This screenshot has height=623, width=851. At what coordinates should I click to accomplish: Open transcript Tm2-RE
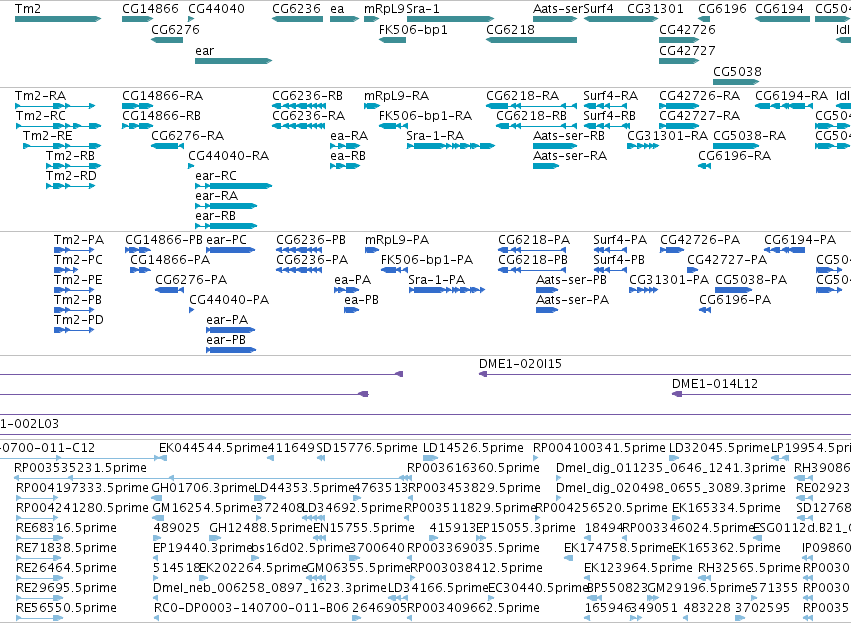(62, 146)
